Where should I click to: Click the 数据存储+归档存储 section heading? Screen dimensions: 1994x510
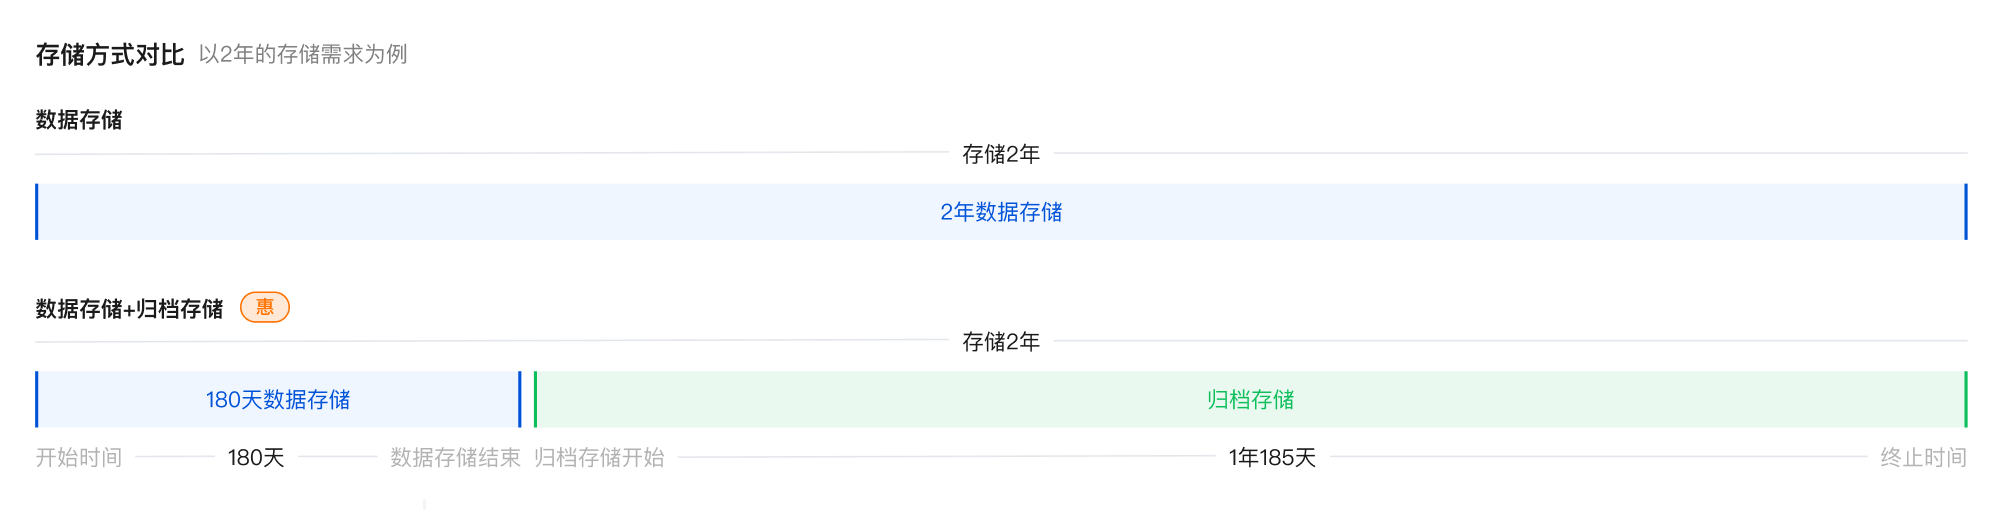tap(129, 309)
